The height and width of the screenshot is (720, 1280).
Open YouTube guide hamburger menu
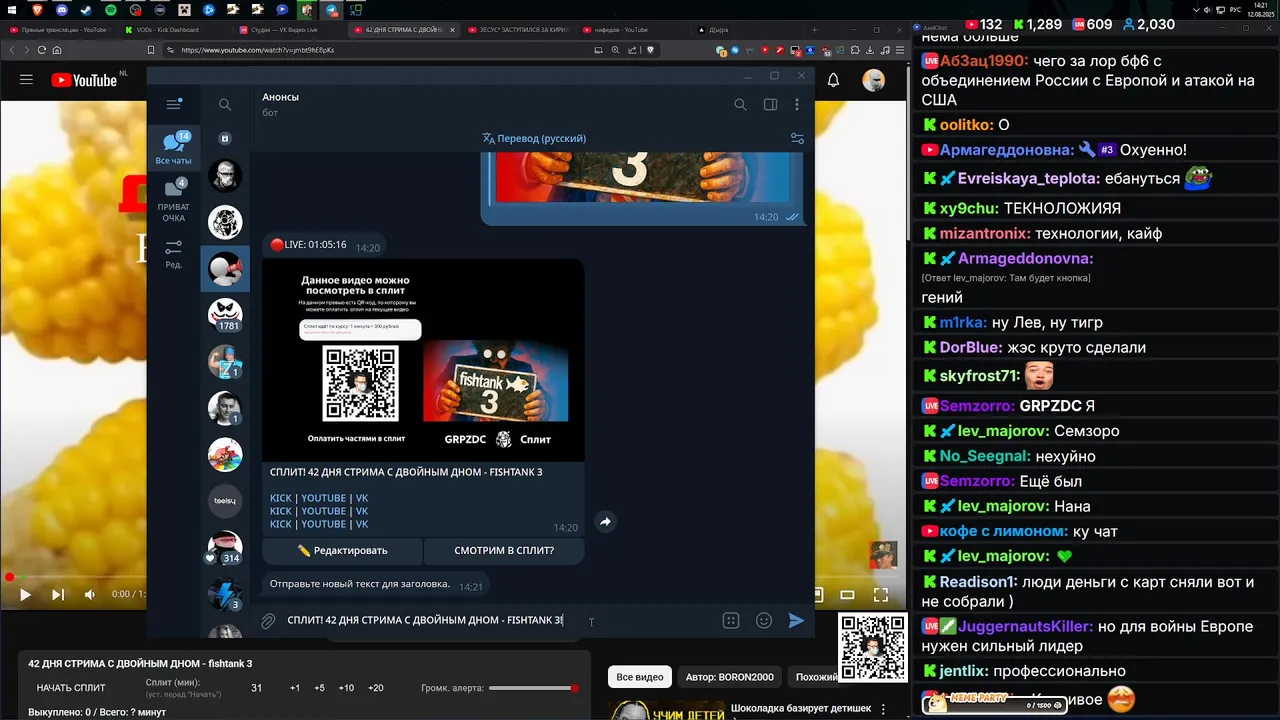pyautogui.click(x=26, y=80)
